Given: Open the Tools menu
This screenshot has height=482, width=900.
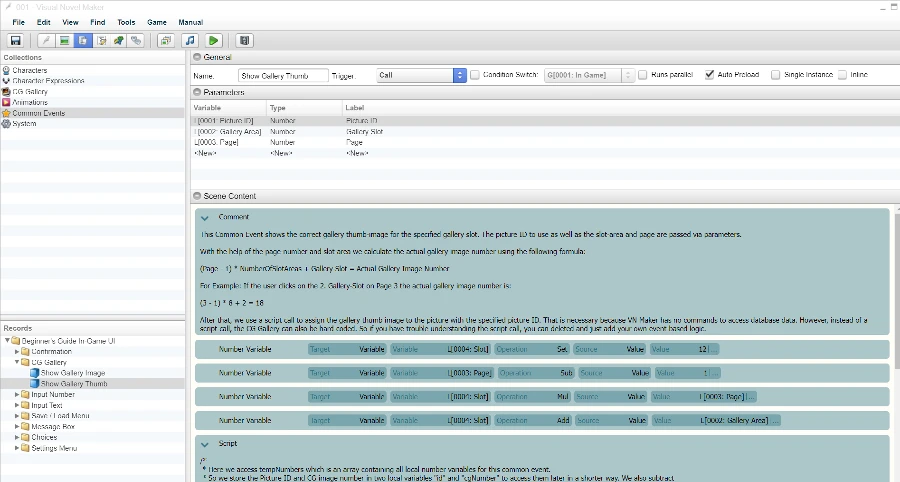Looking at the screenshot, I should pos(126,21).
